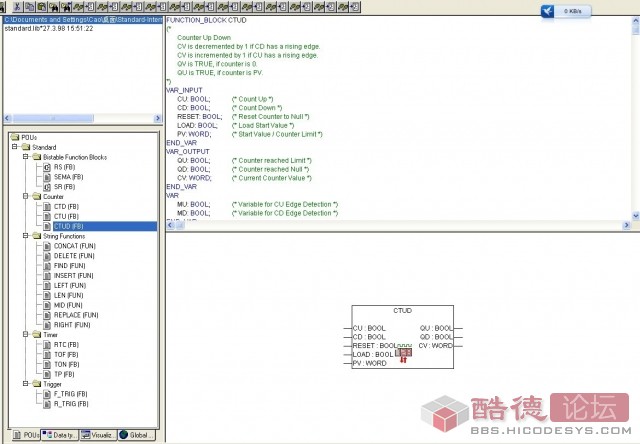Collapse the Timer folder node

26,334
